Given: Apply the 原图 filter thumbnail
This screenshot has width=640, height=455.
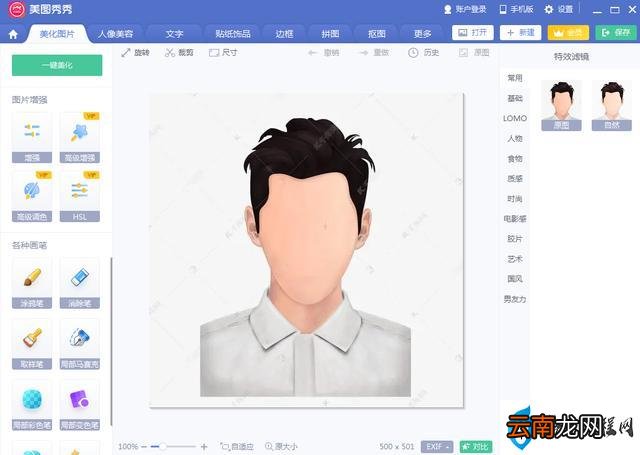Looking at the screenshot, I should click(561, 105).
